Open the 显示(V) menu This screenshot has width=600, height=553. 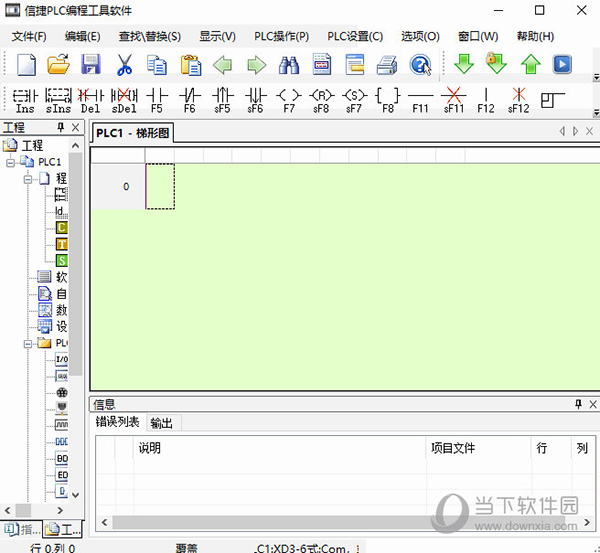pos(217,36)
